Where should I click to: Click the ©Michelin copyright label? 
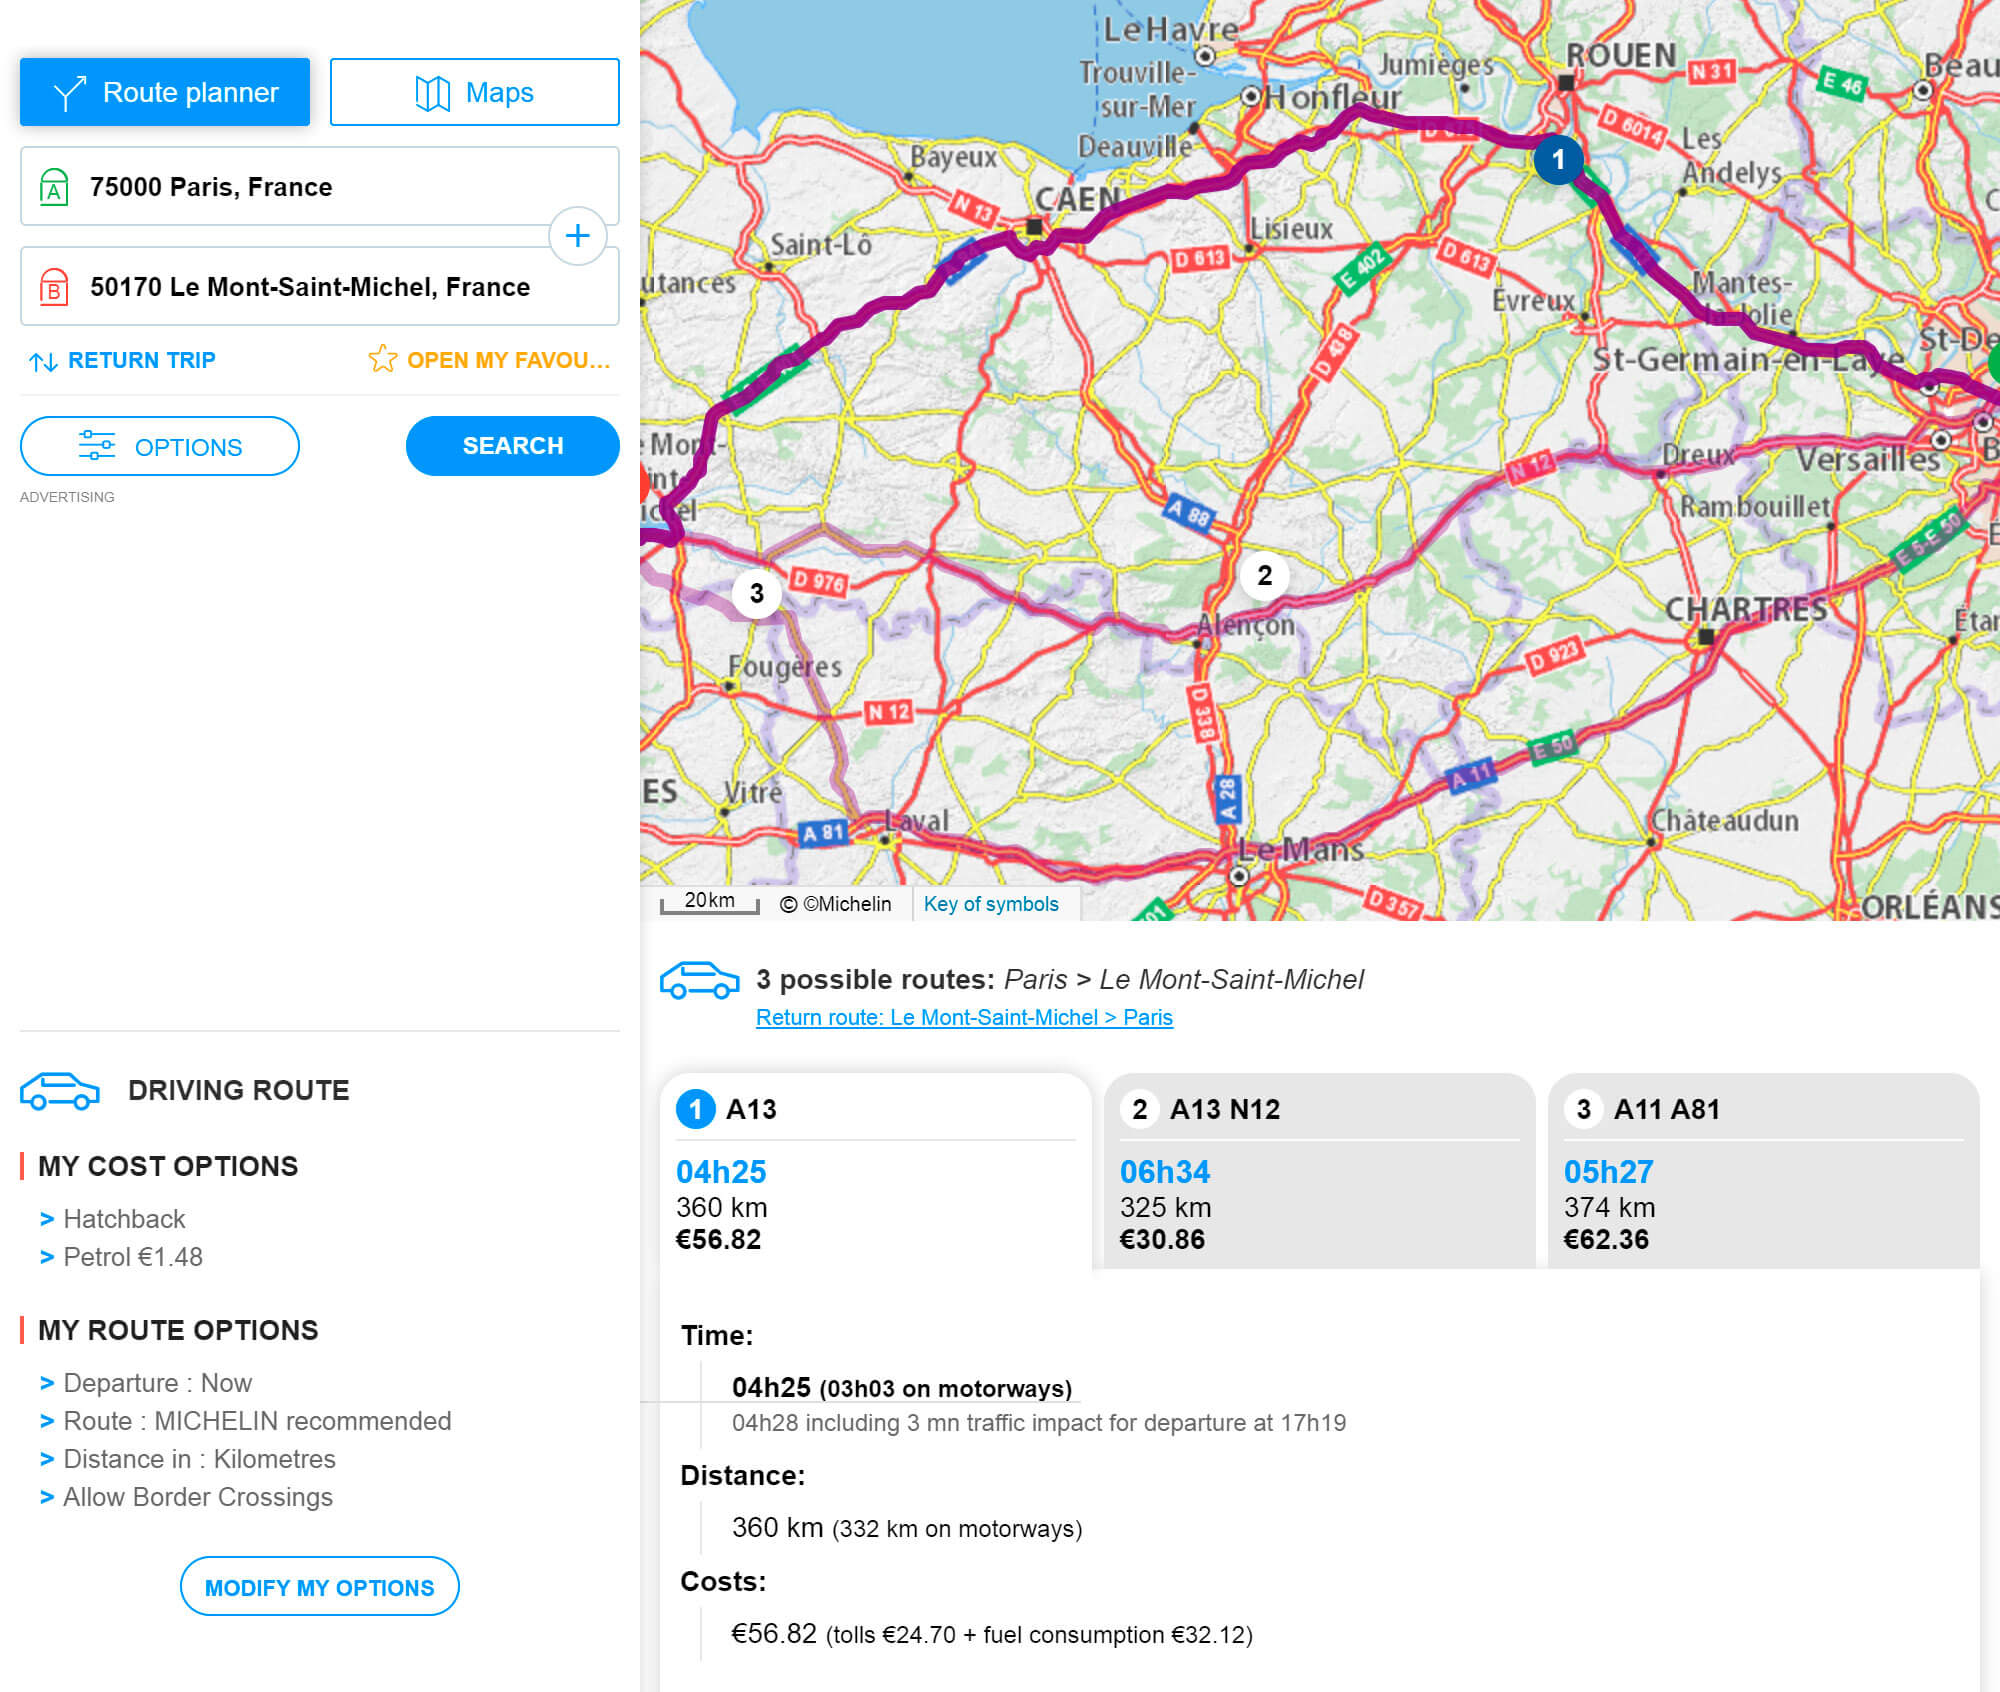point(836,904)
